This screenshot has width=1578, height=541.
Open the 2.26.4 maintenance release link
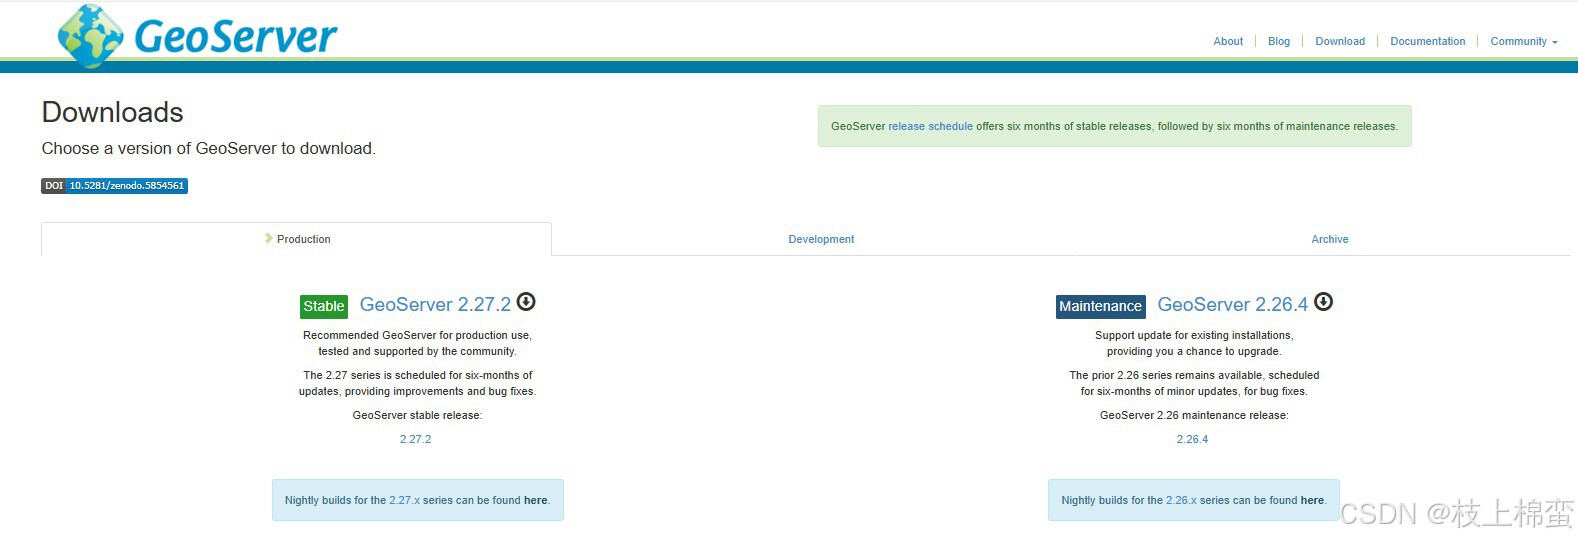1192,439
